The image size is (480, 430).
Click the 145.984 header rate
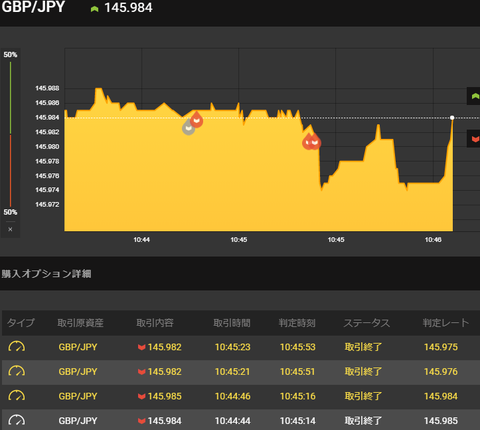coord(128,8)
